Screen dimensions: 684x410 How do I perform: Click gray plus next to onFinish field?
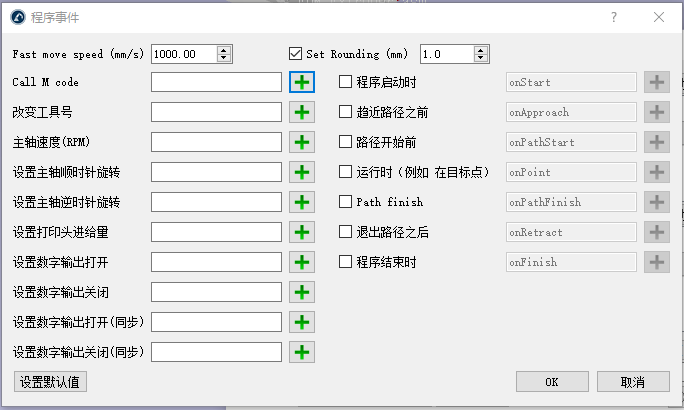[657, 262]
